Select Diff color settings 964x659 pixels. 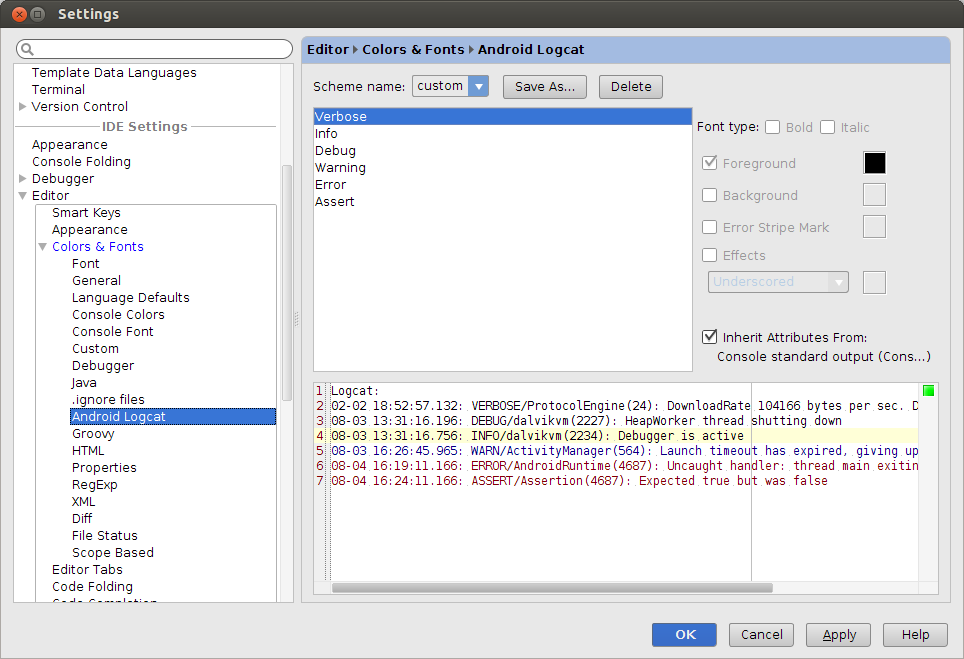pos(82,518)
